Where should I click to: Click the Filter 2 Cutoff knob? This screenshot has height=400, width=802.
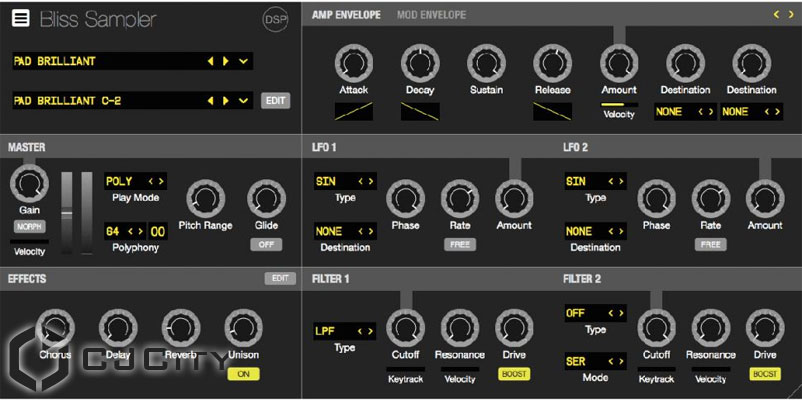click(x=657, y=328)
